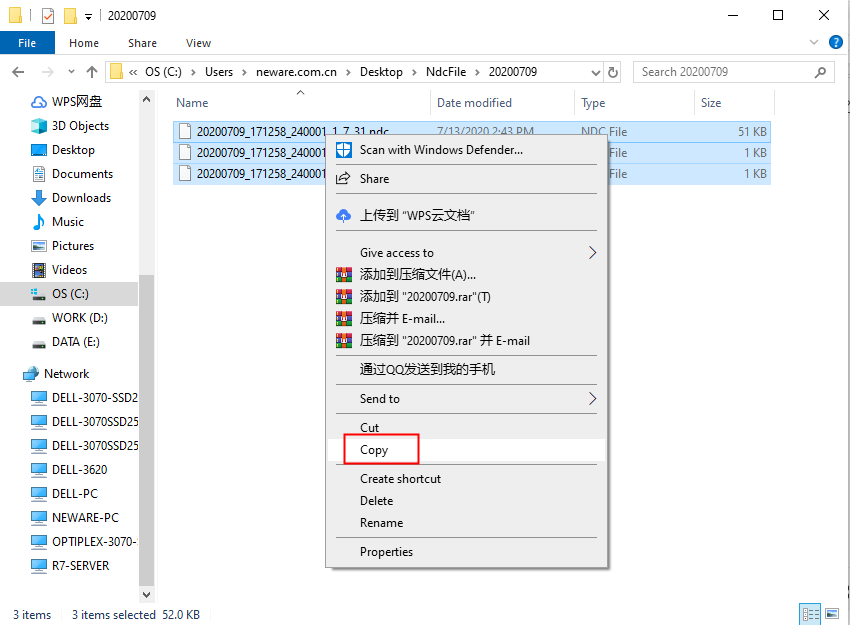Select the NdcFile breadcrumb segment
Viewport: 850px width, 625px height.
click(446, 72)
